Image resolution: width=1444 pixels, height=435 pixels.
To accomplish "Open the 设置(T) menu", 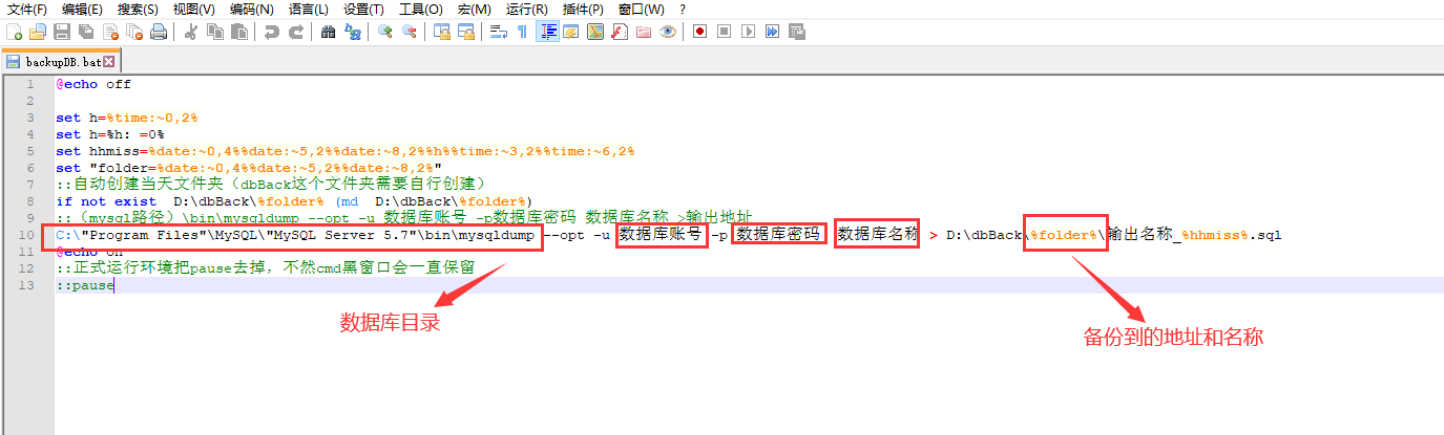I will tap(363, 9).
